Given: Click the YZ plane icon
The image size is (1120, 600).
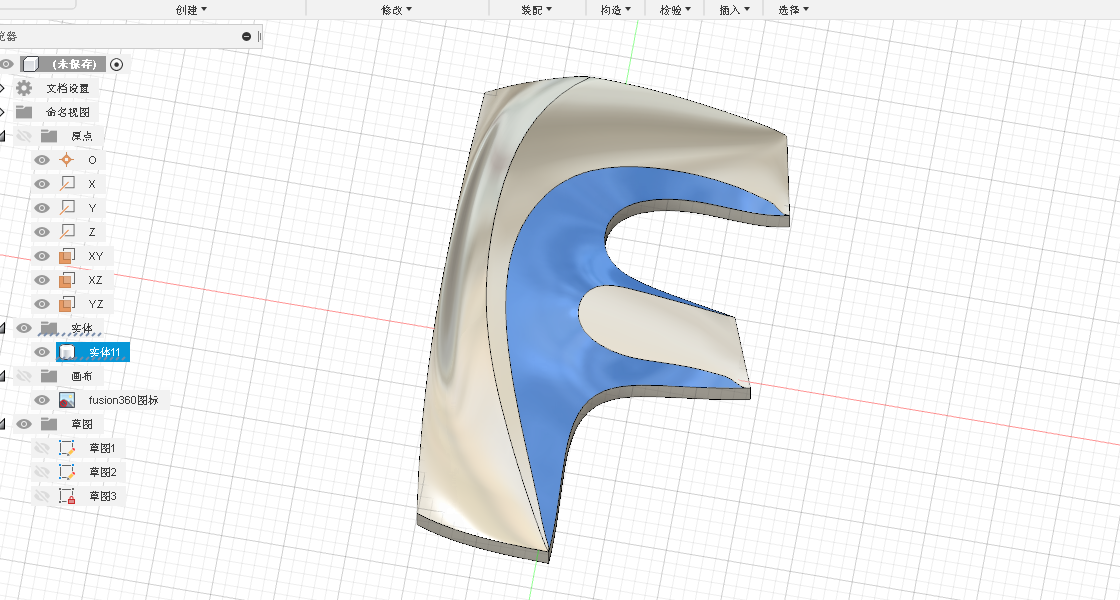Looking at the screenshot, I should pyautogui.click(x=66, y=304).
